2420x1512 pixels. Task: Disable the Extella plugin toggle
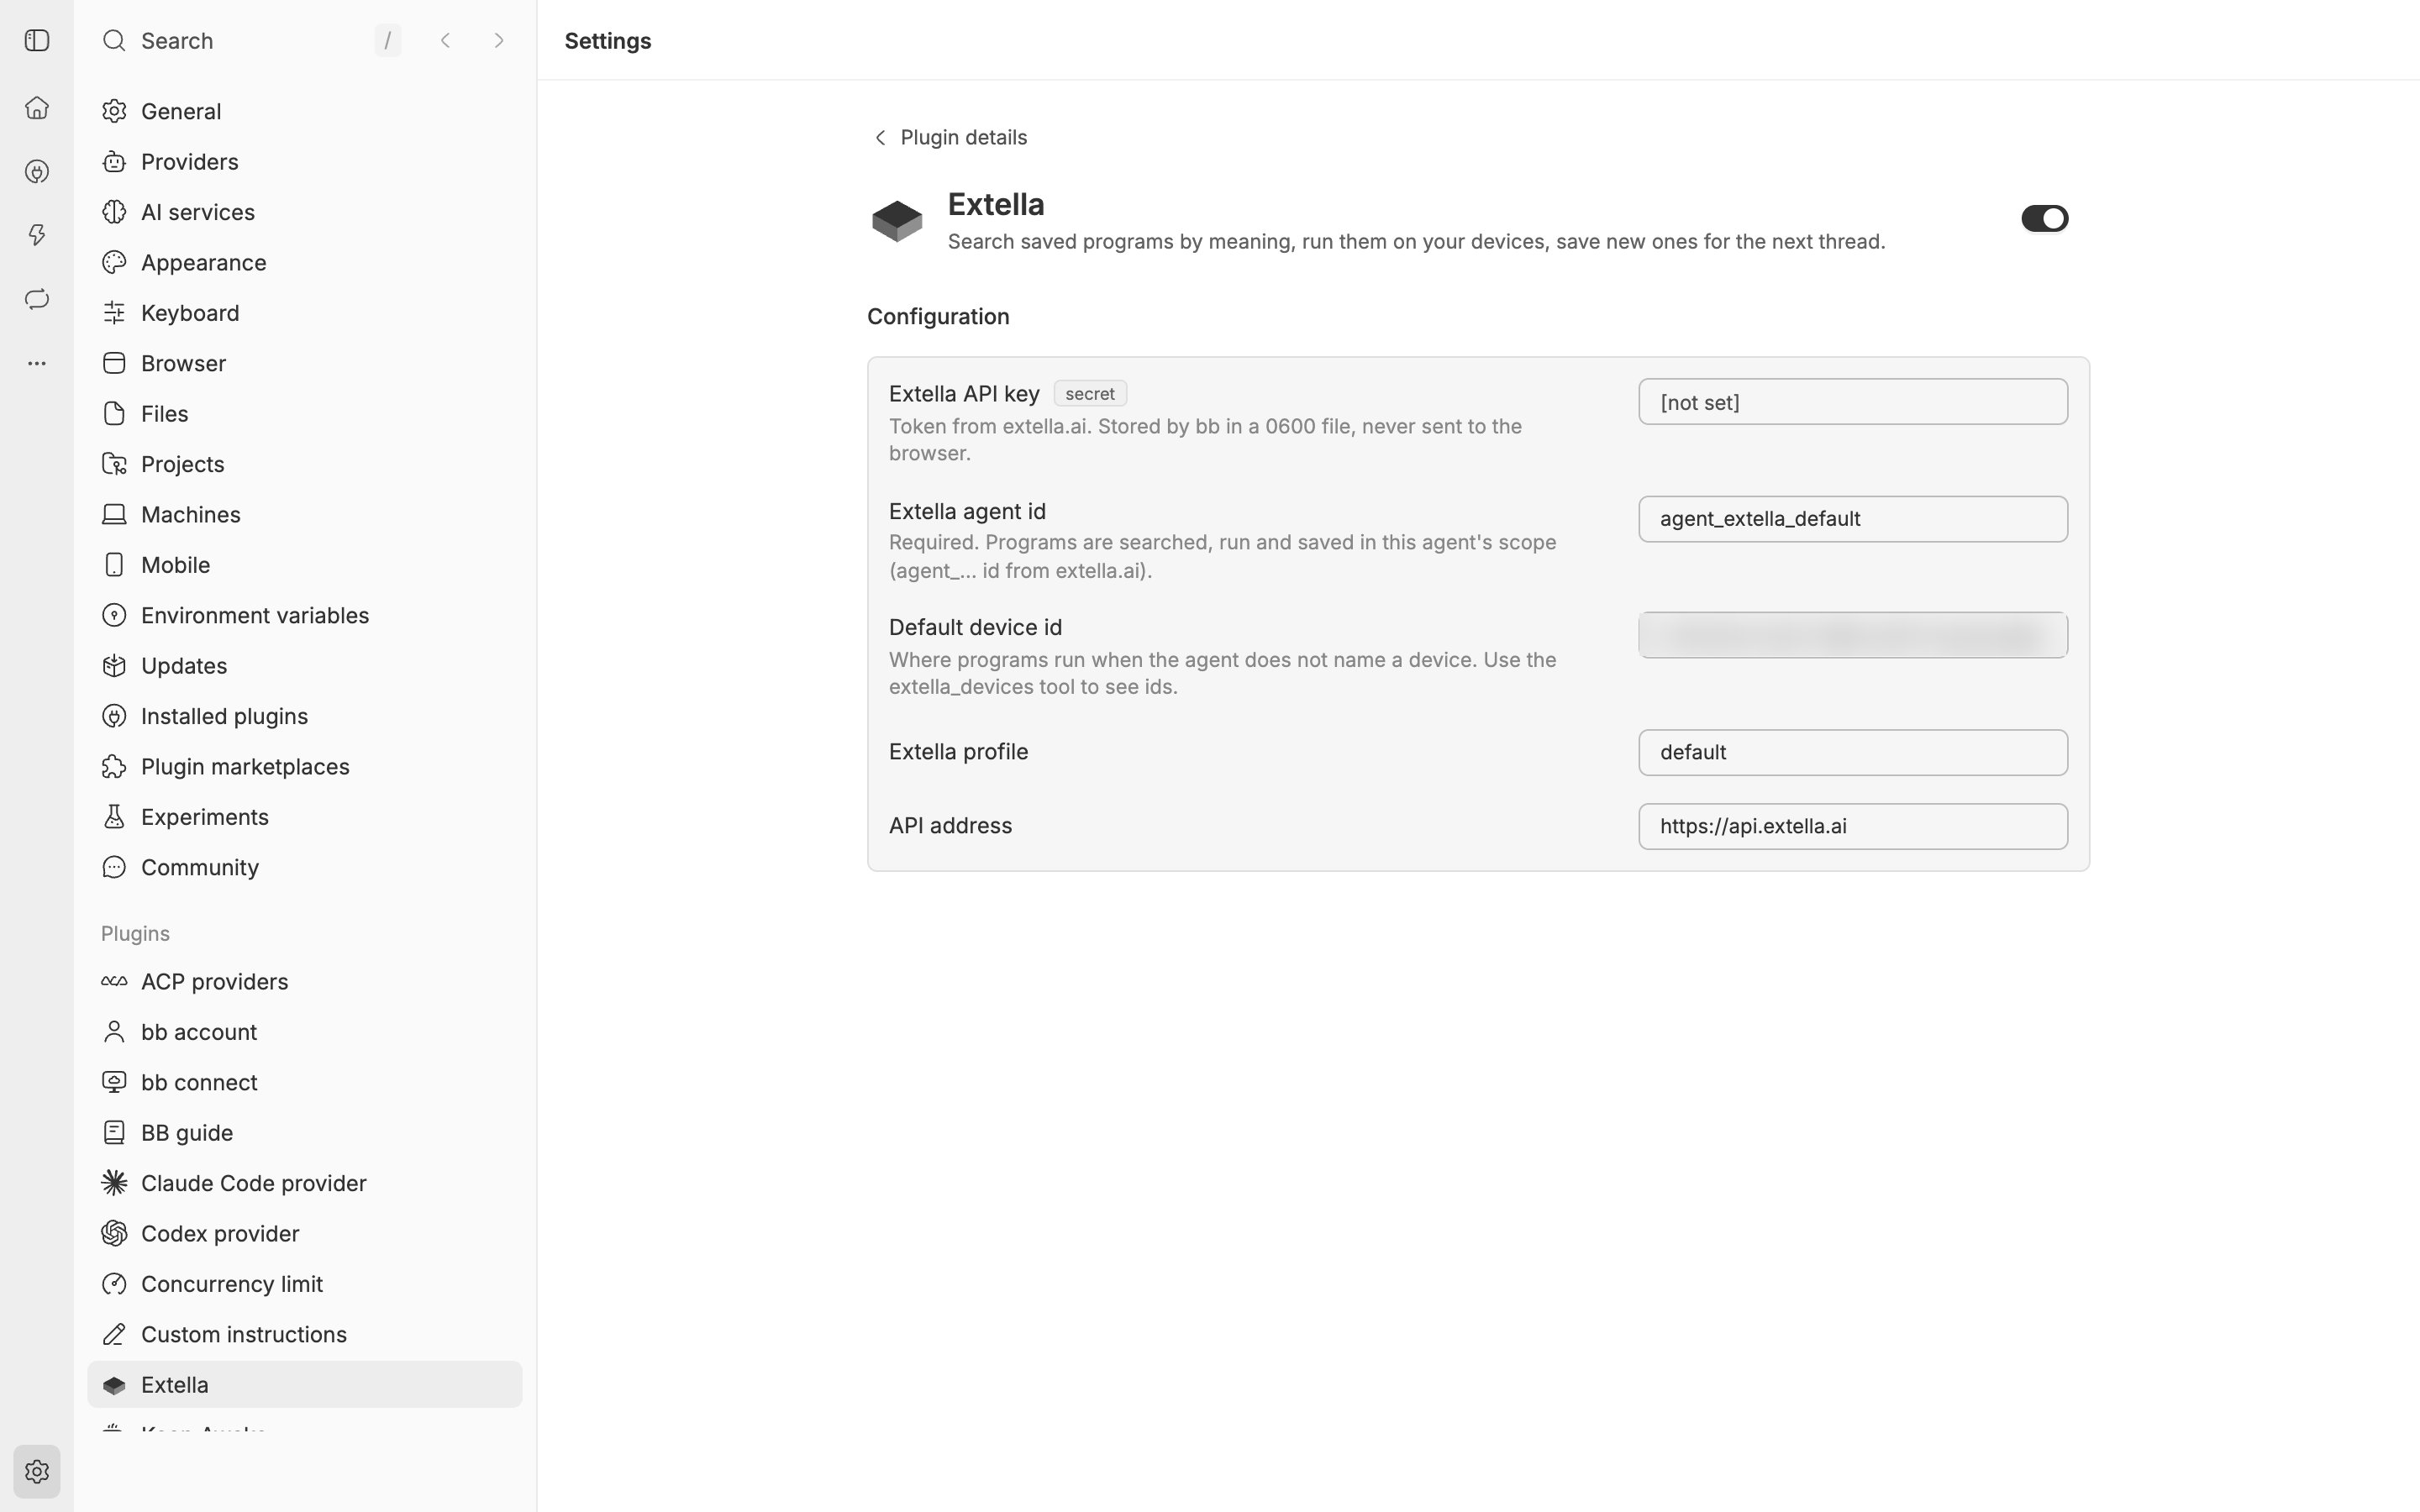[2044, 218]
